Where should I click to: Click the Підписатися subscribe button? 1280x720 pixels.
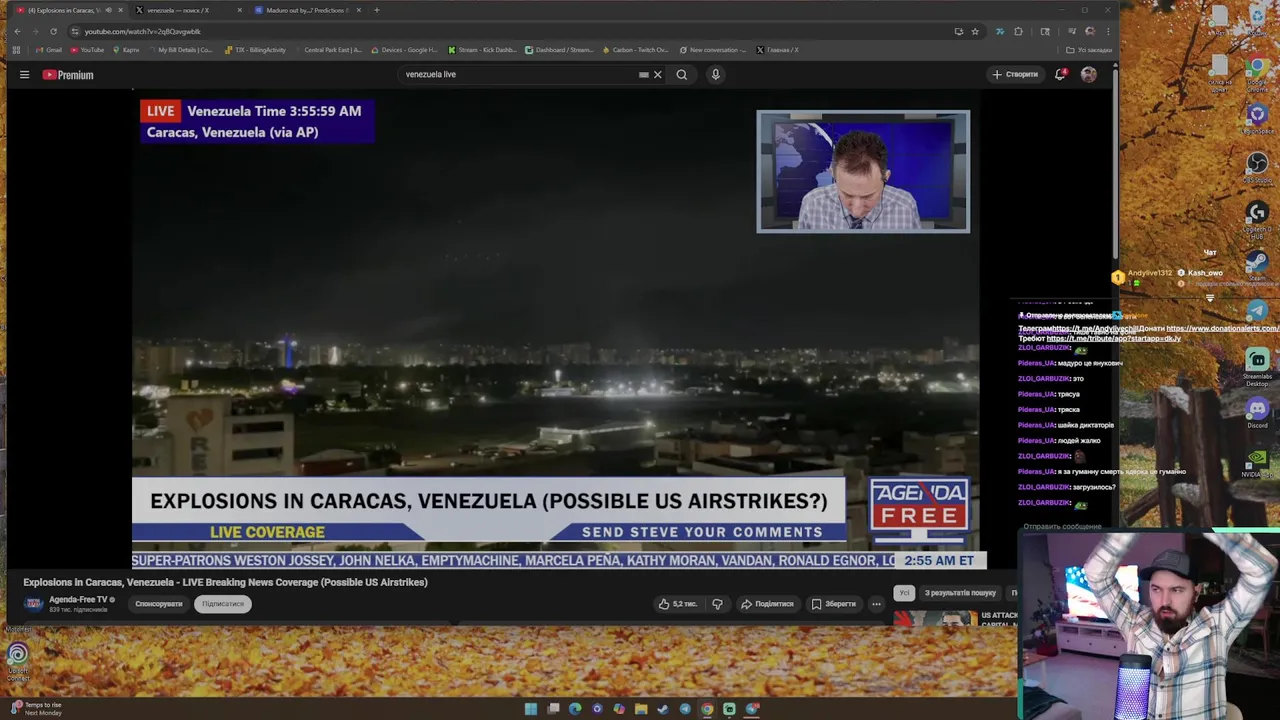coord(223,604)
